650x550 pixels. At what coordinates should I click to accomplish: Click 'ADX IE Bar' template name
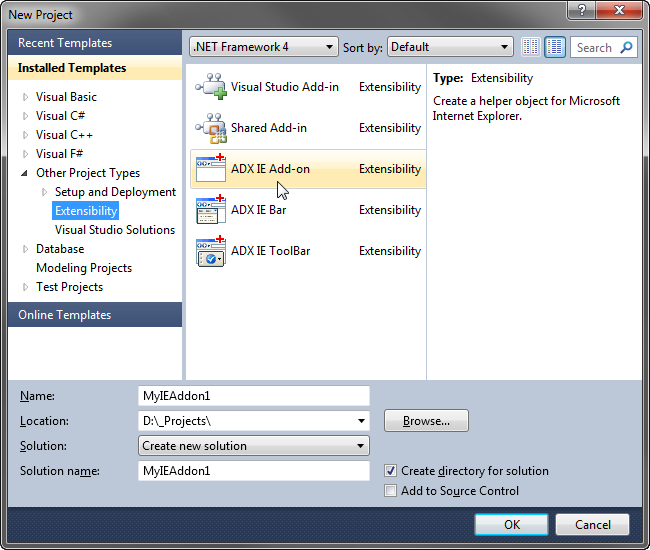point(259,210)
